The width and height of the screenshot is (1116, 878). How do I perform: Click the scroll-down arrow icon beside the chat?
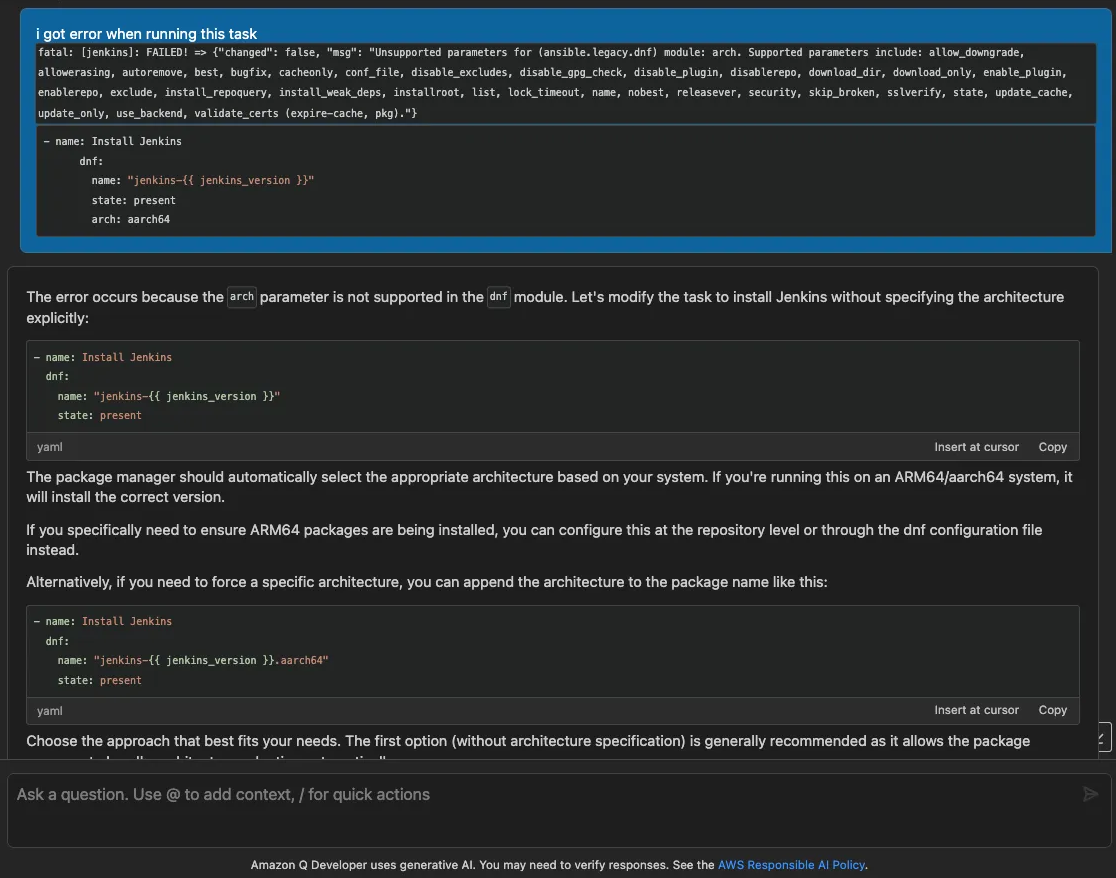click(1102, 738)
